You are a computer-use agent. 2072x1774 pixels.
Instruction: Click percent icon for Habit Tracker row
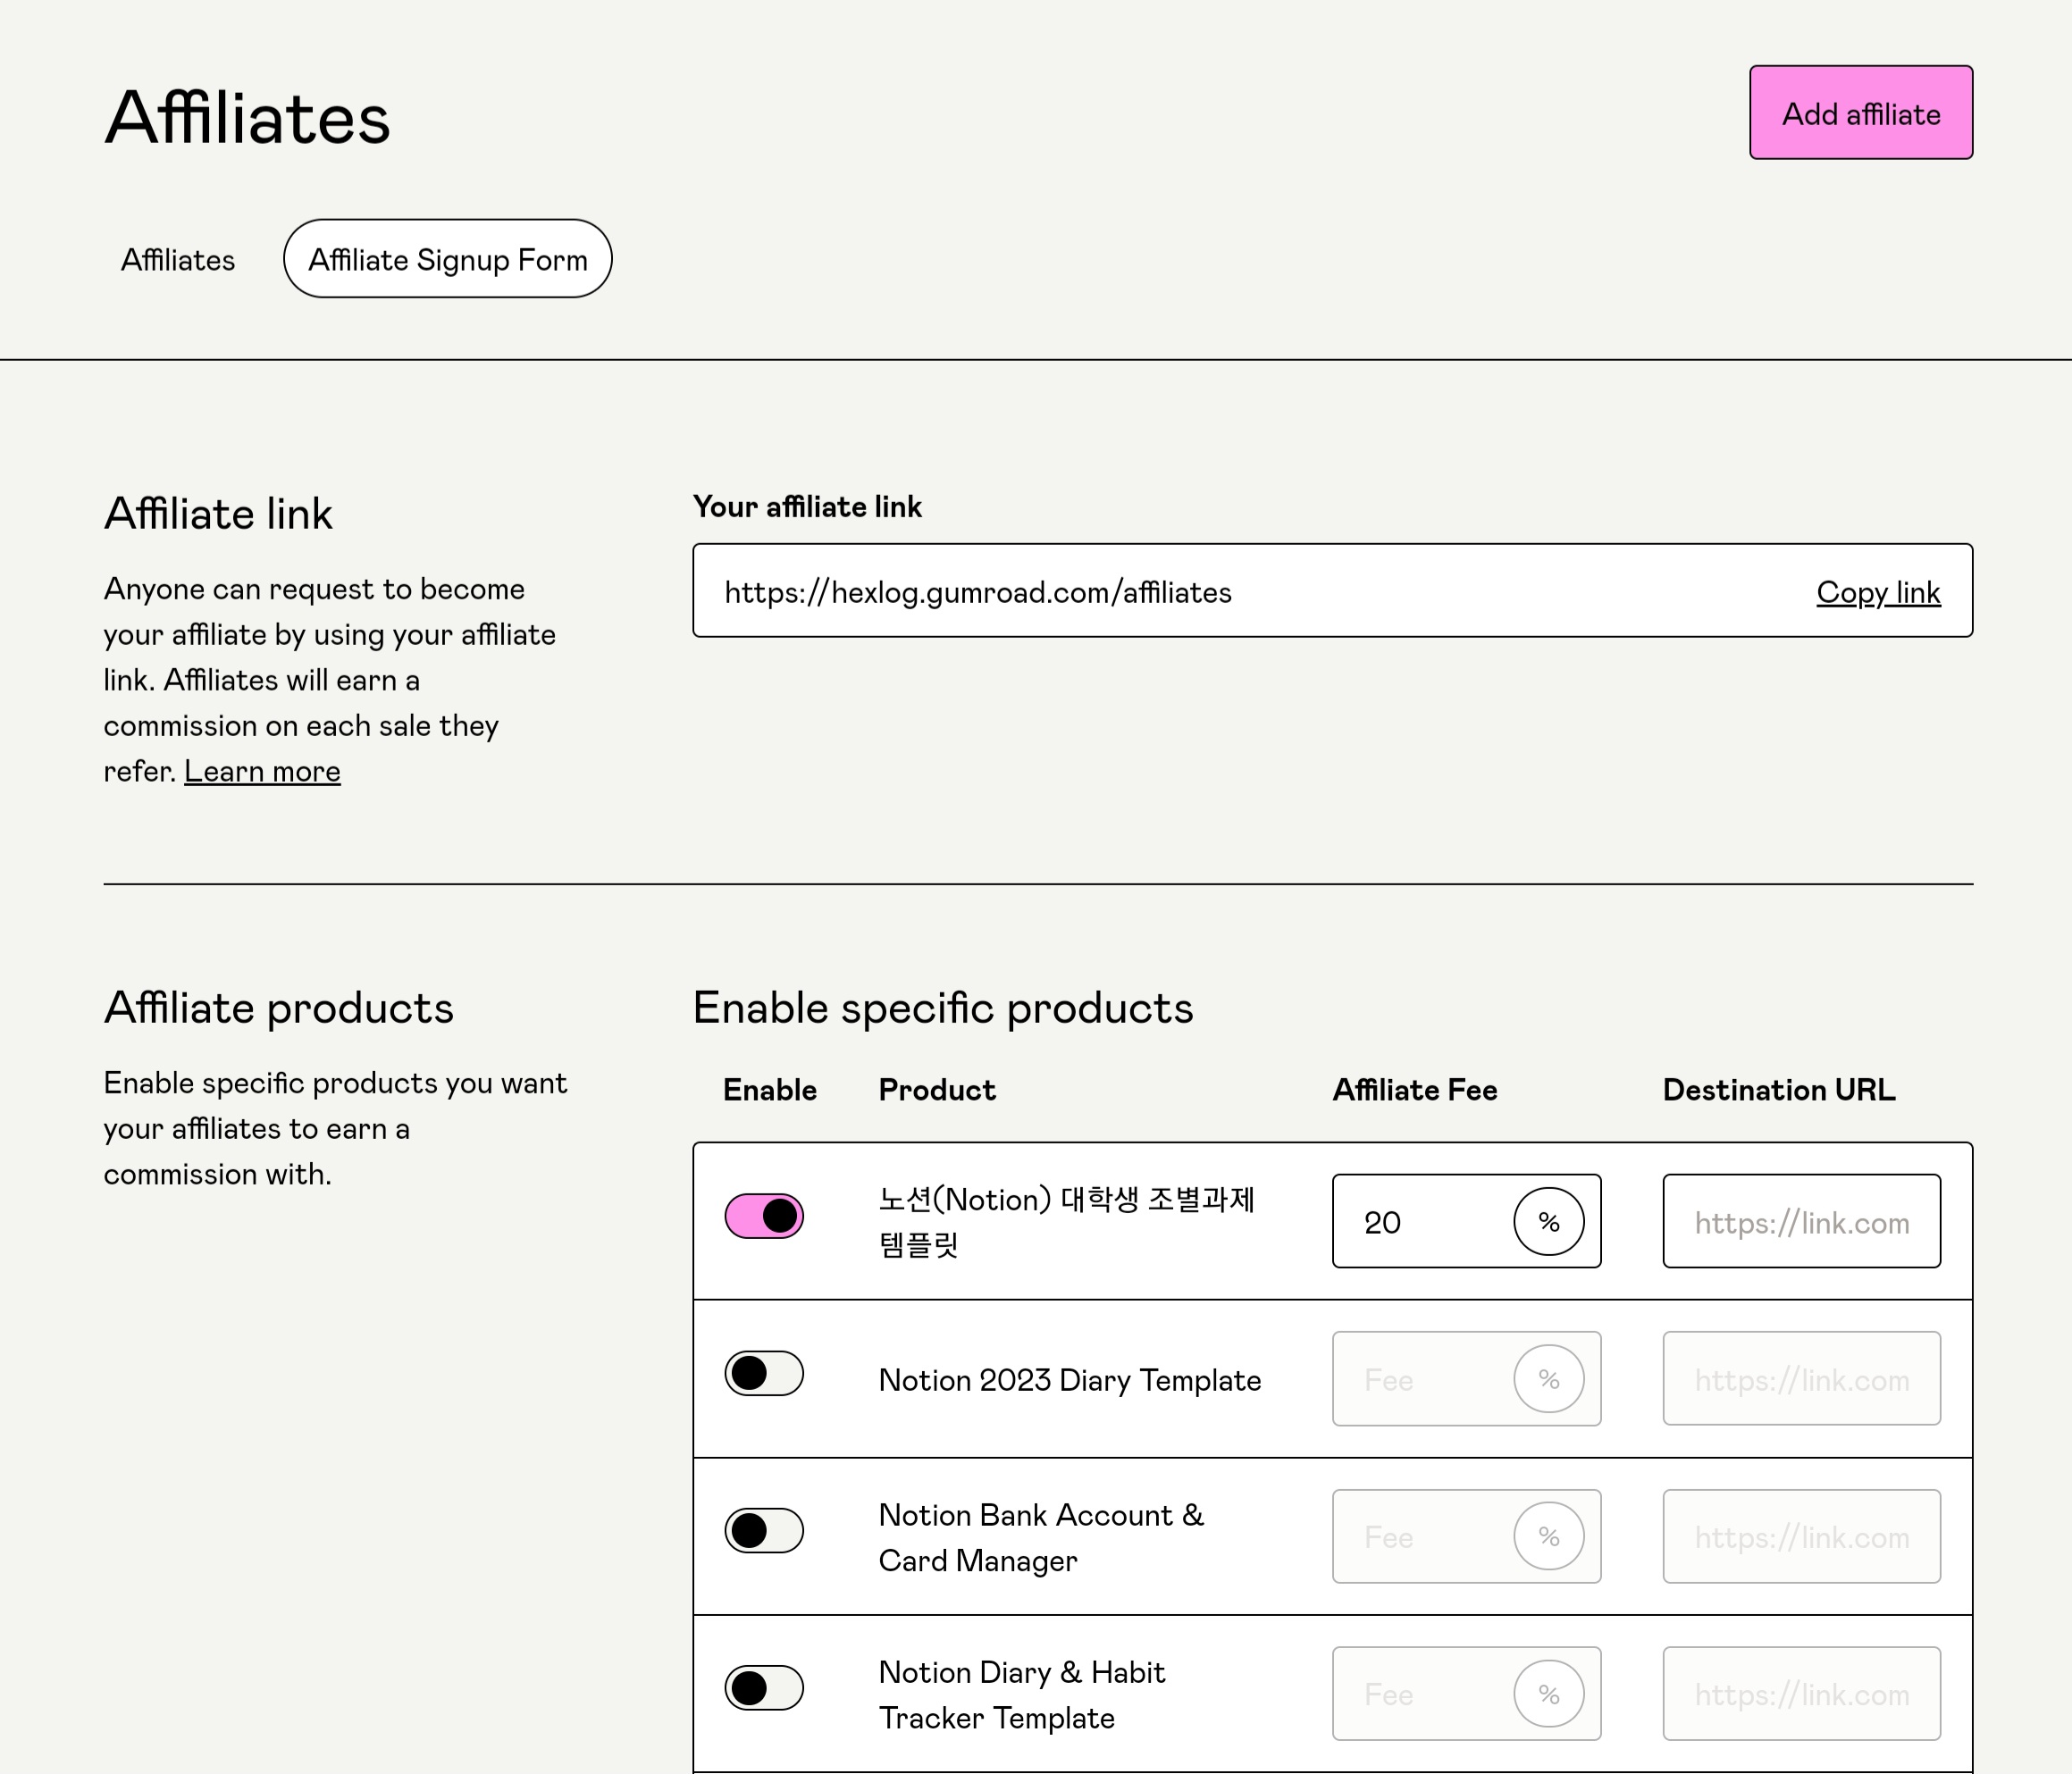(1548, 1694)
